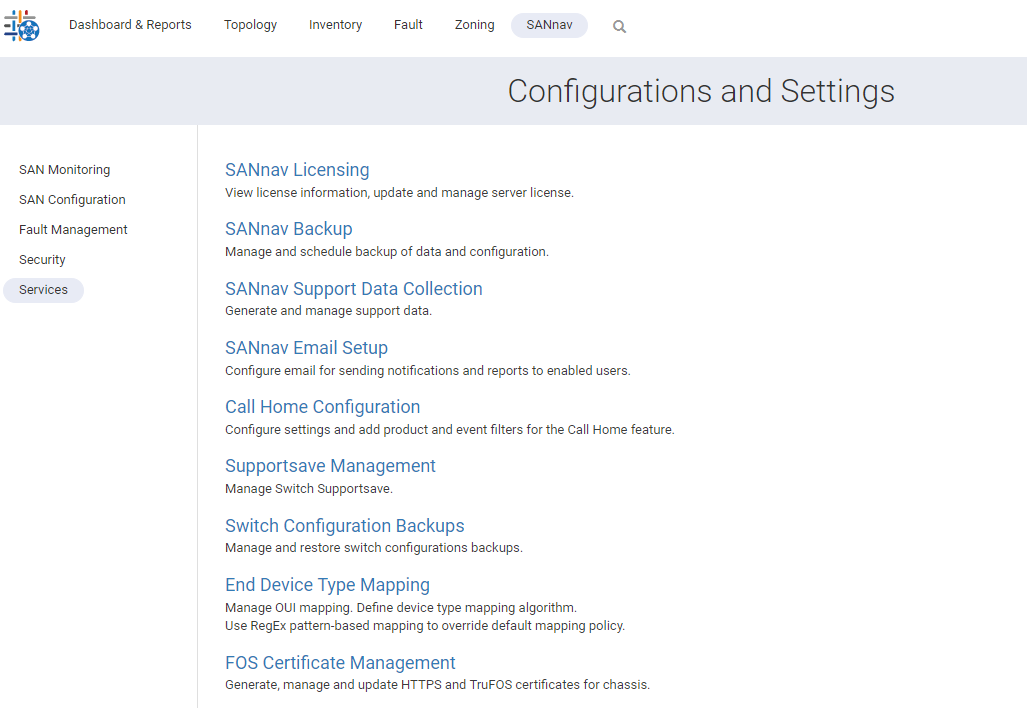
Task: Open the Zoning menu
Action: (x=474, y=25)
